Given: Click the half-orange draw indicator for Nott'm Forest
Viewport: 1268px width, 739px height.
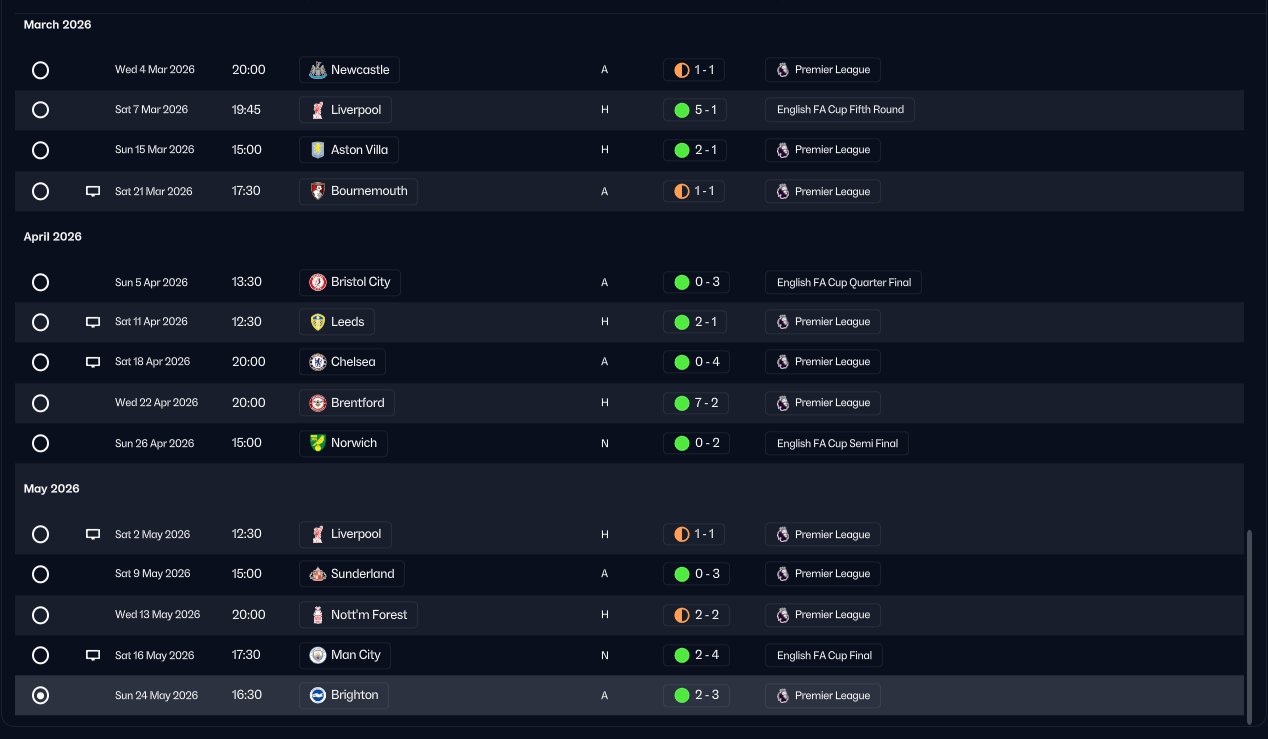Looking at the screenshot, I should [x=682, y=615].
